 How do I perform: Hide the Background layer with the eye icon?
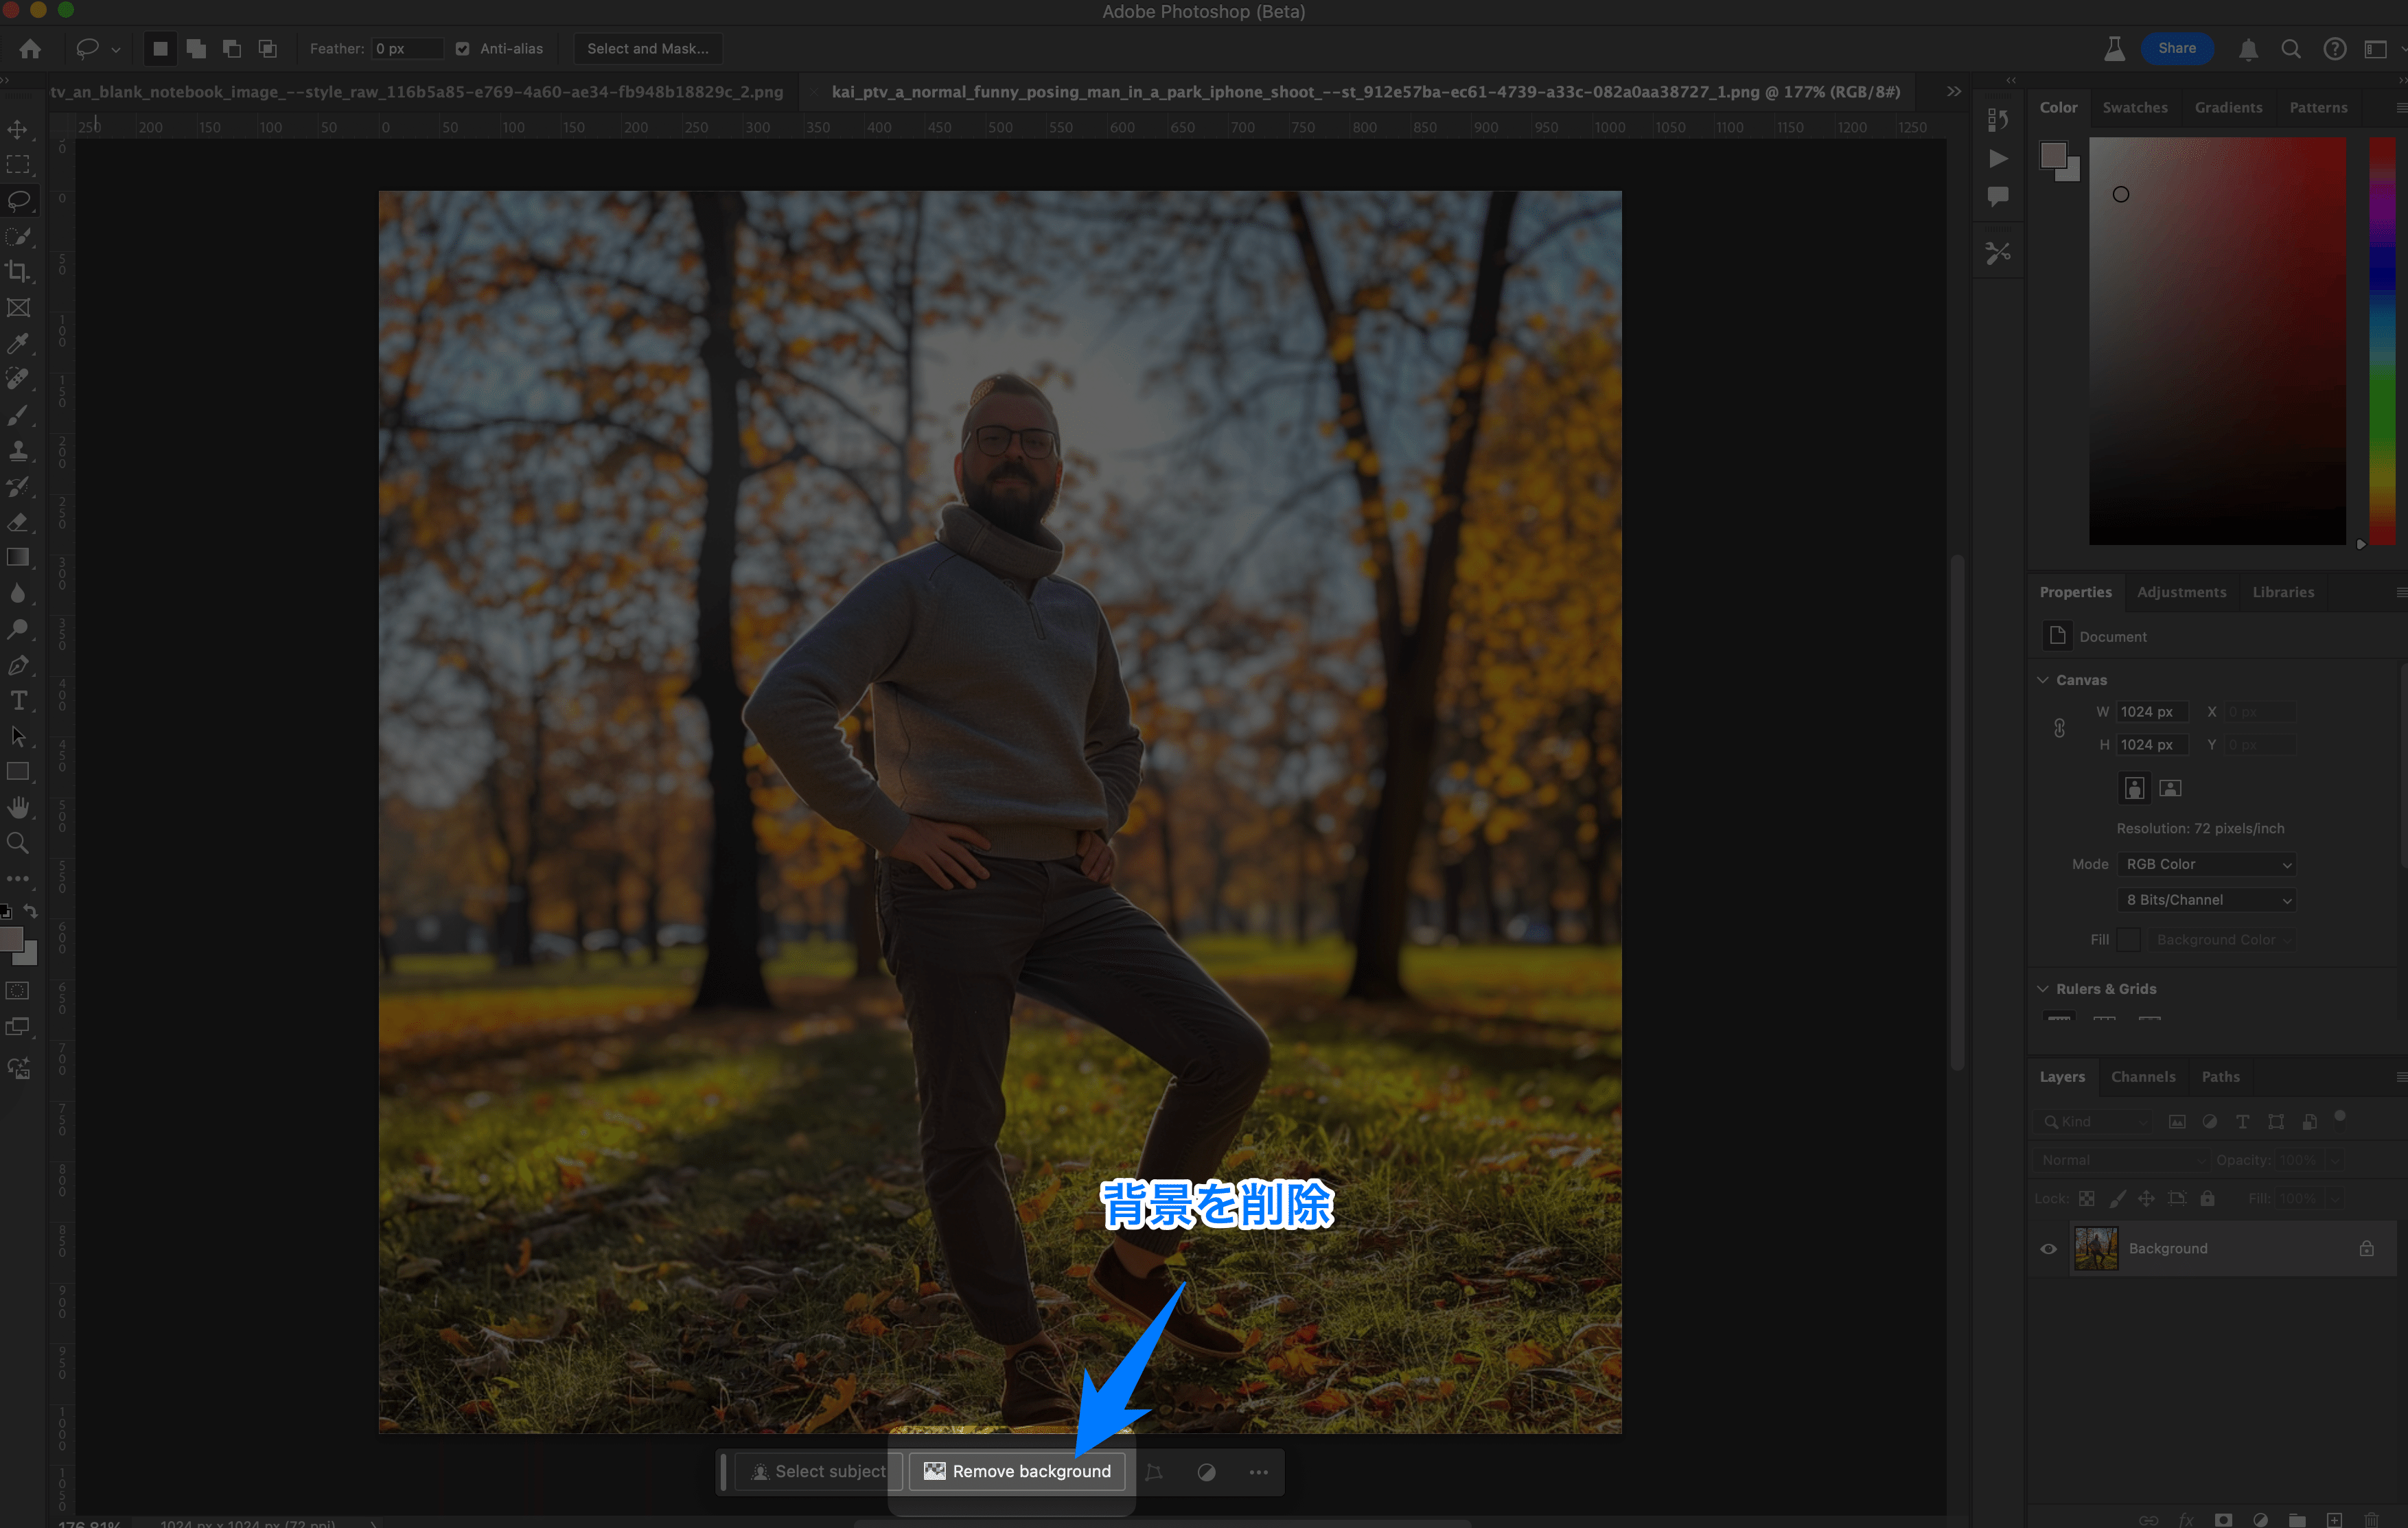point(2048,1248)
